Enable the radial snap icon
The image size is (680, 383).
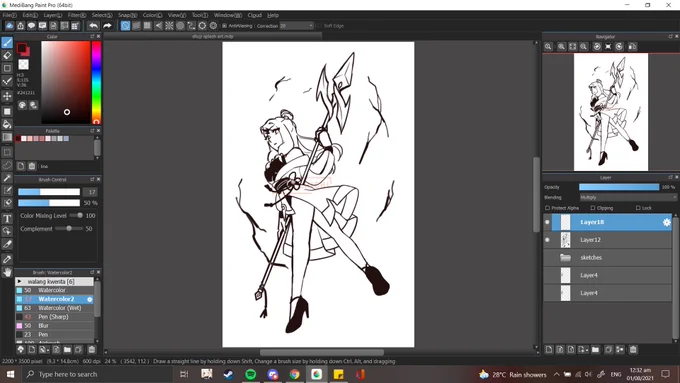pyautogui.click(x=169, y=26)
